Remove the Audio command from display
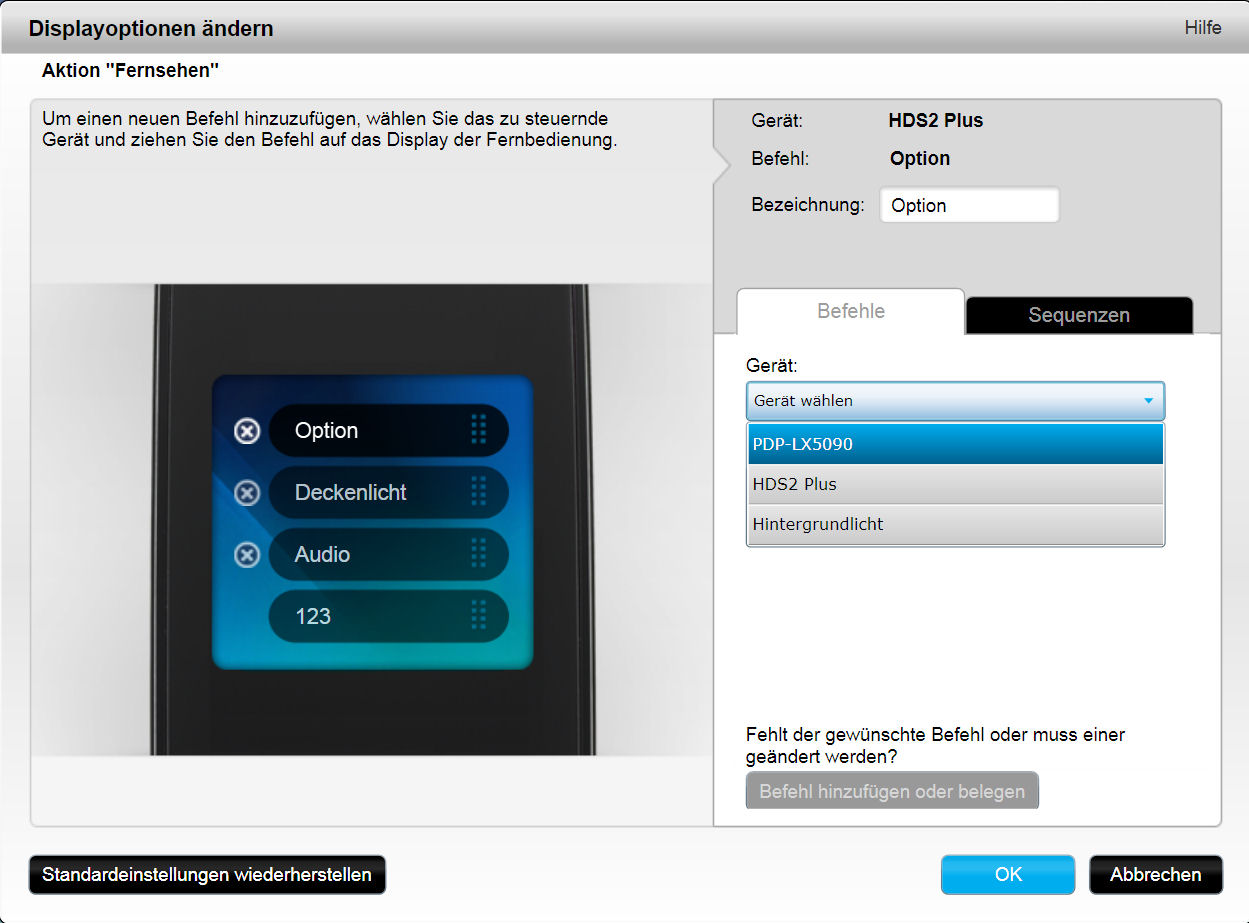The width and height of the screenshot is (1249, 923). point(247,555)
